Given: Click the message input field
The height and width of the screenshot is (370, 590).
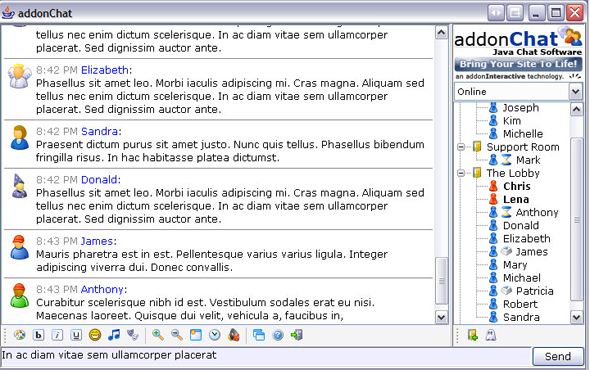Looking at the screenshot, I should tap(266, 355).
